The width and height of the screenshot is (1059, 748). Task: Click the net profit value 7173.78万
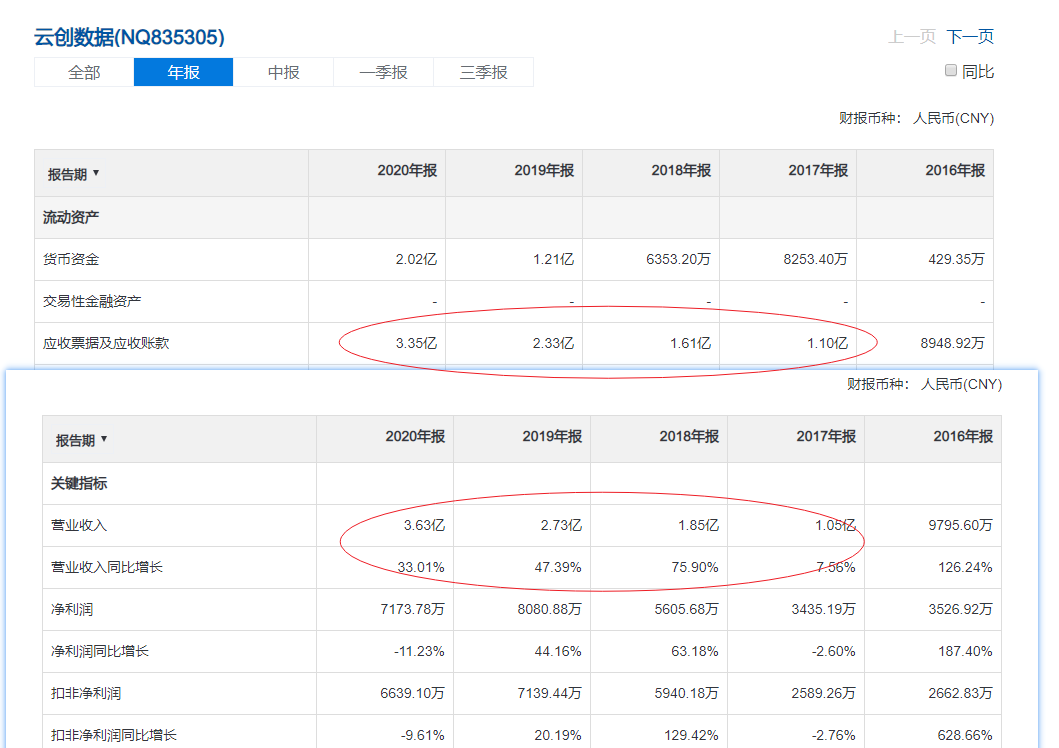point(413,609)
